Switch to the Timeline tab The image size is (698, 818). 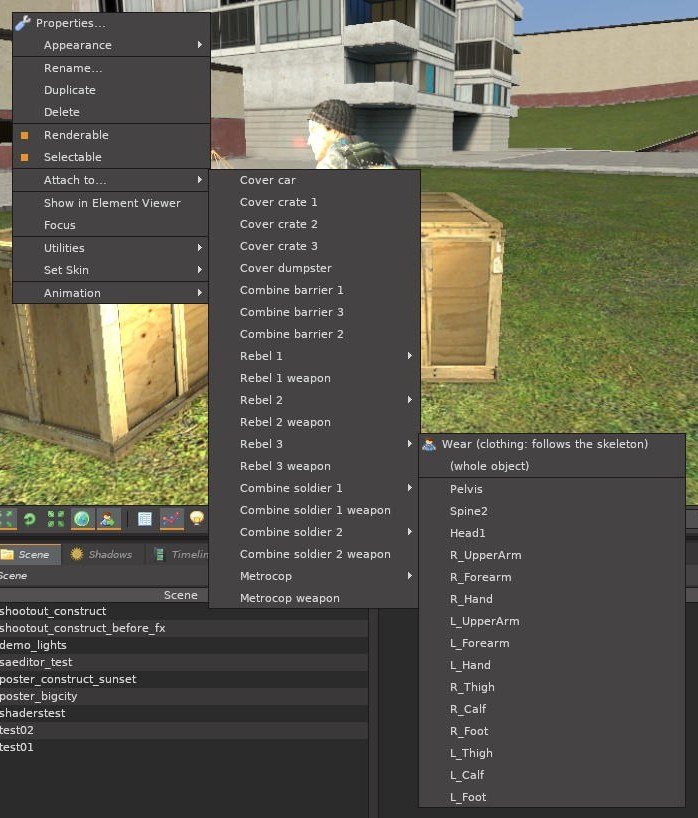177,555
